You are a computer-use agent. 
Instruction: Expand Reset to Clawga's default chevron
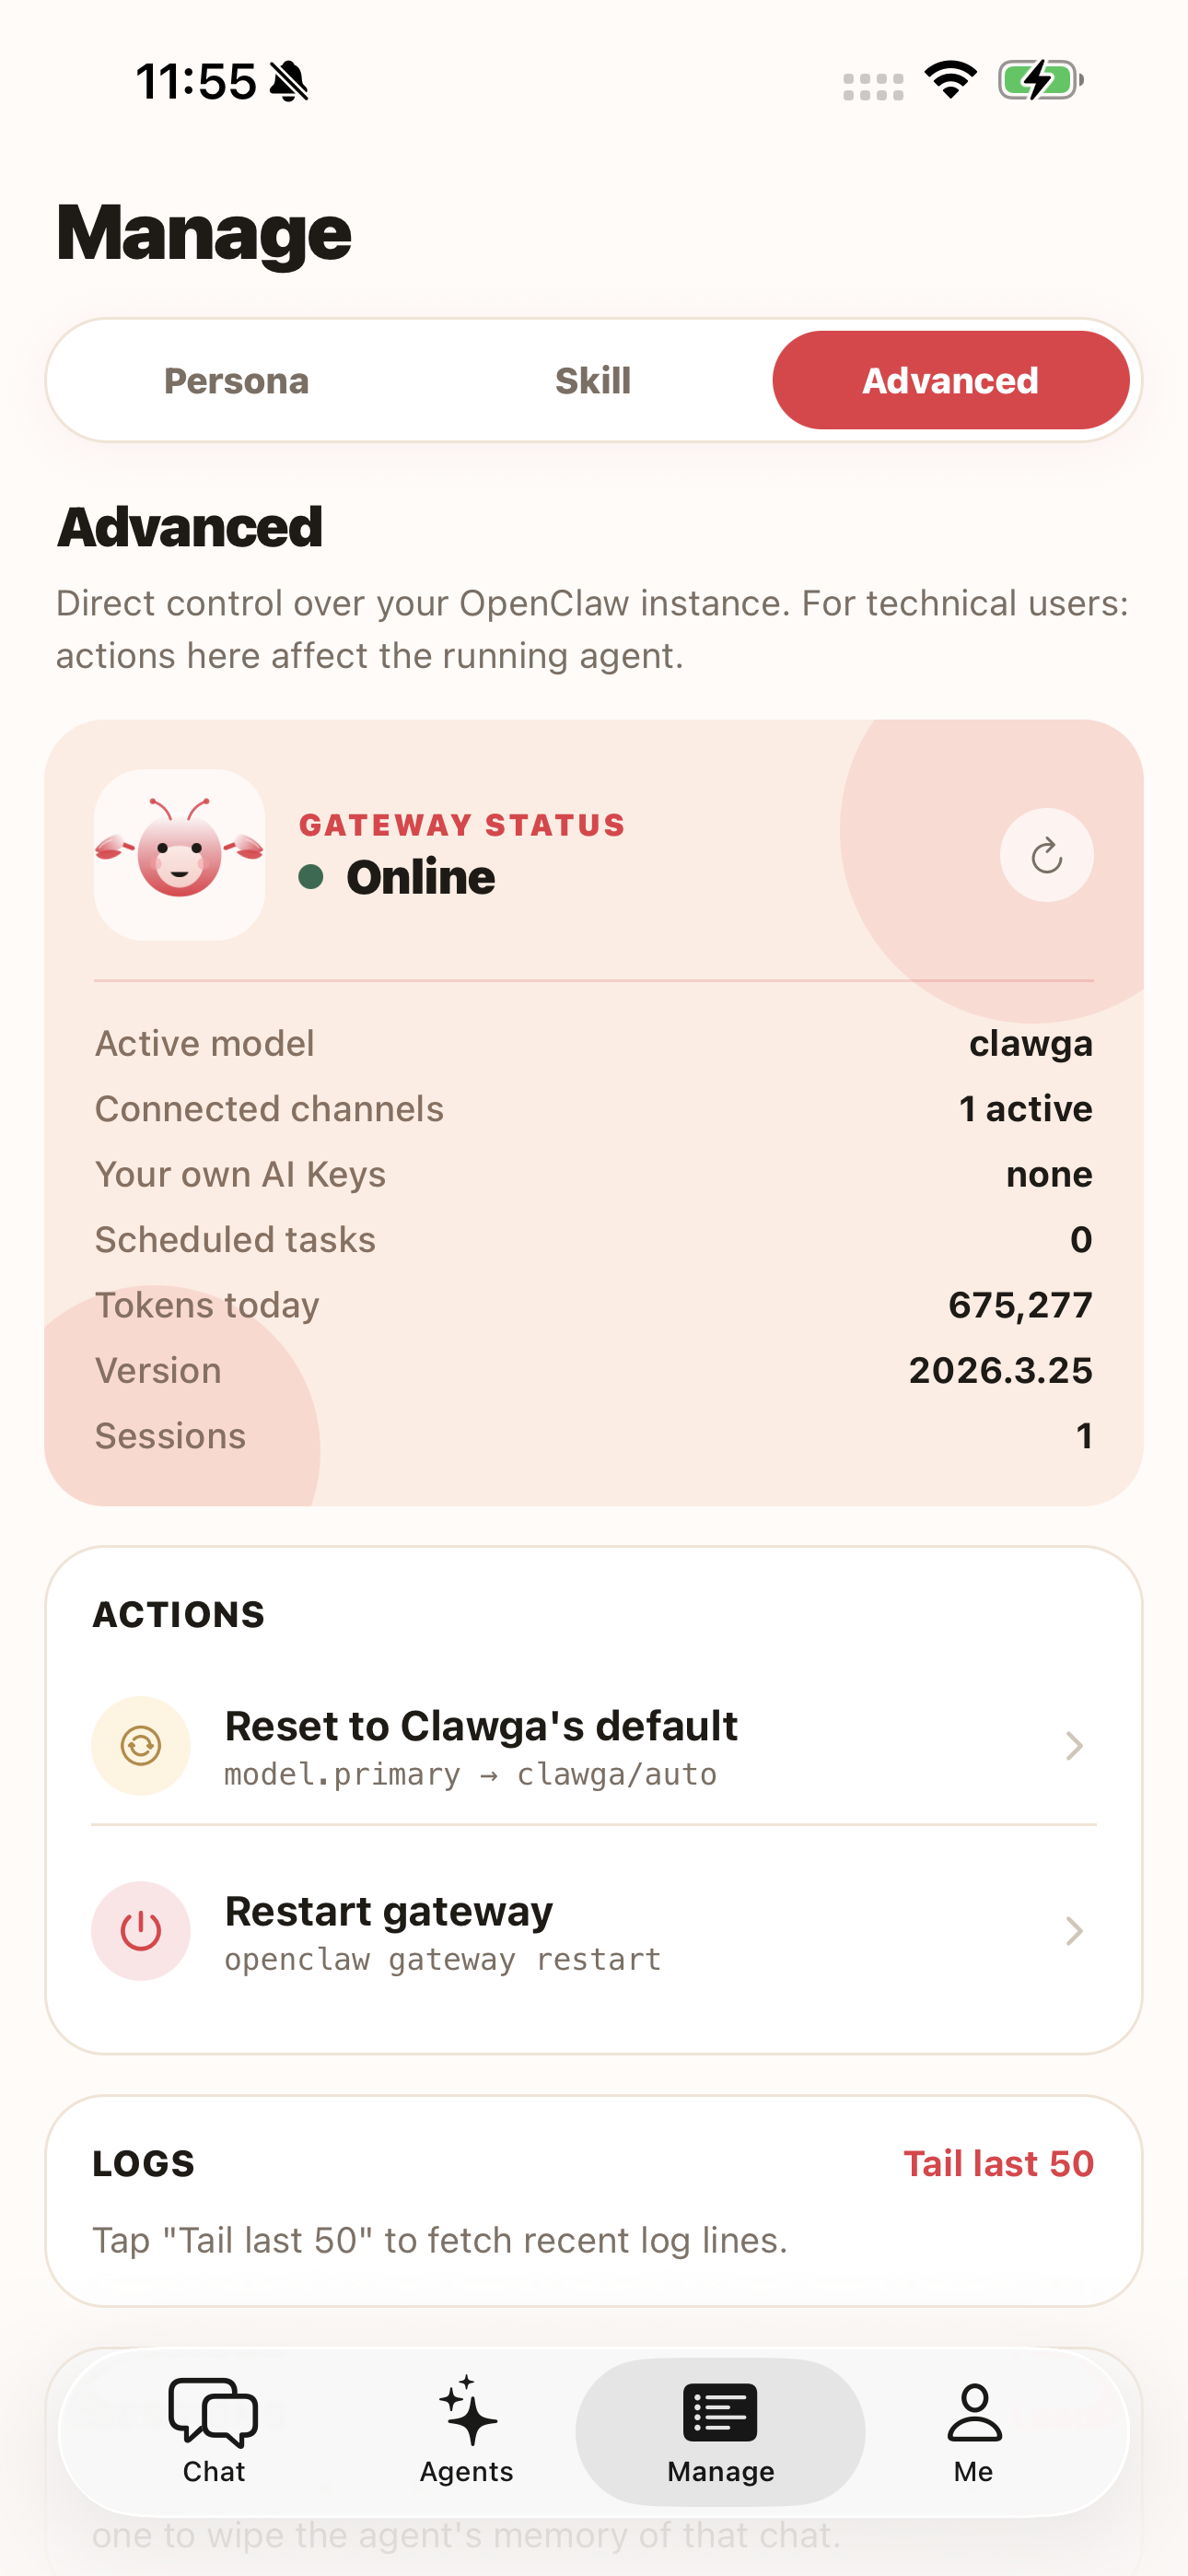tap(1074, 1746)
